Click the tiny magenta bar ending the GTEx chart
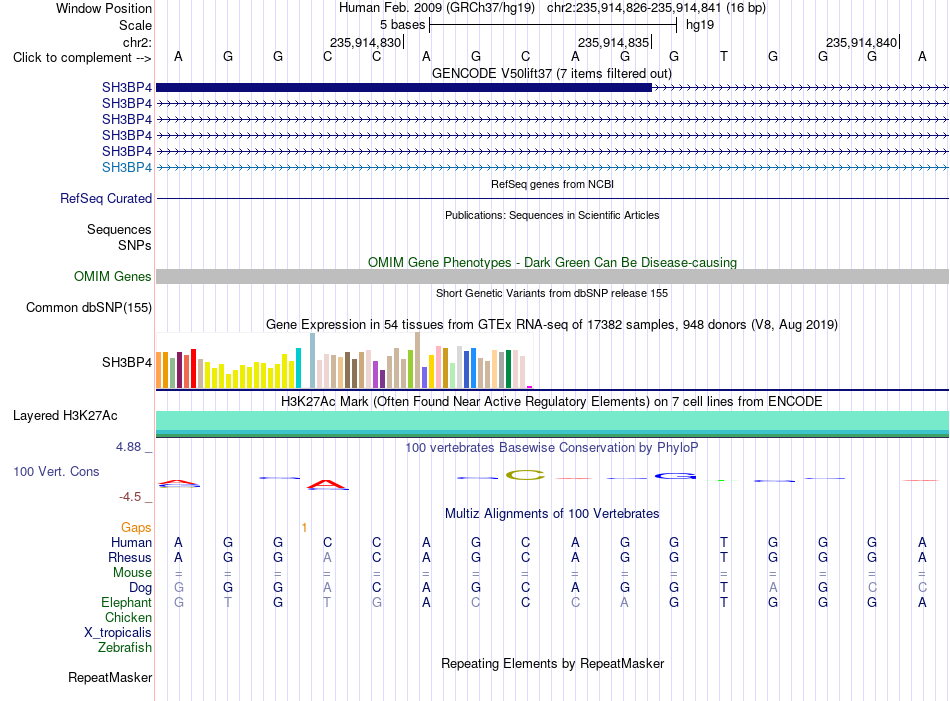Image resolution: width=950 pixels, height=701 pixels. click(x=530, y=387)
